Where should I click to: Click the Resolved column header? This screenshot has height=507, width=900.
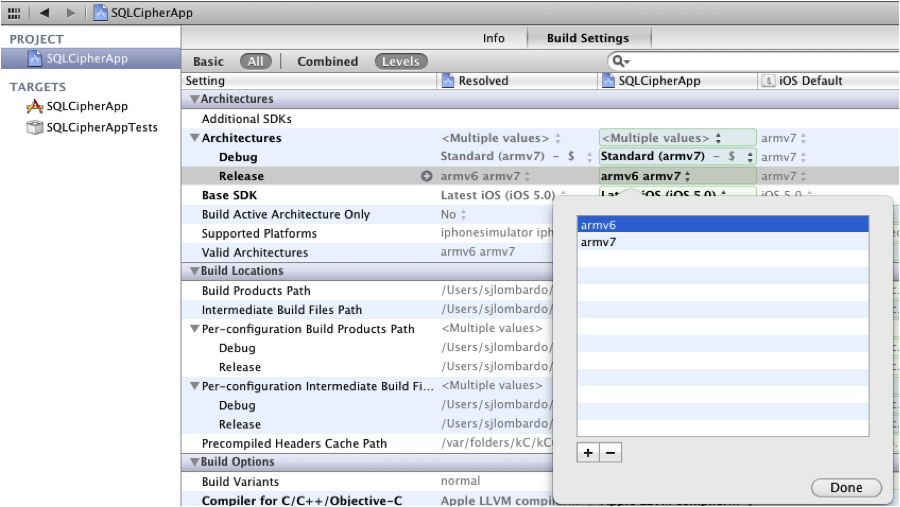click(517, 81)
